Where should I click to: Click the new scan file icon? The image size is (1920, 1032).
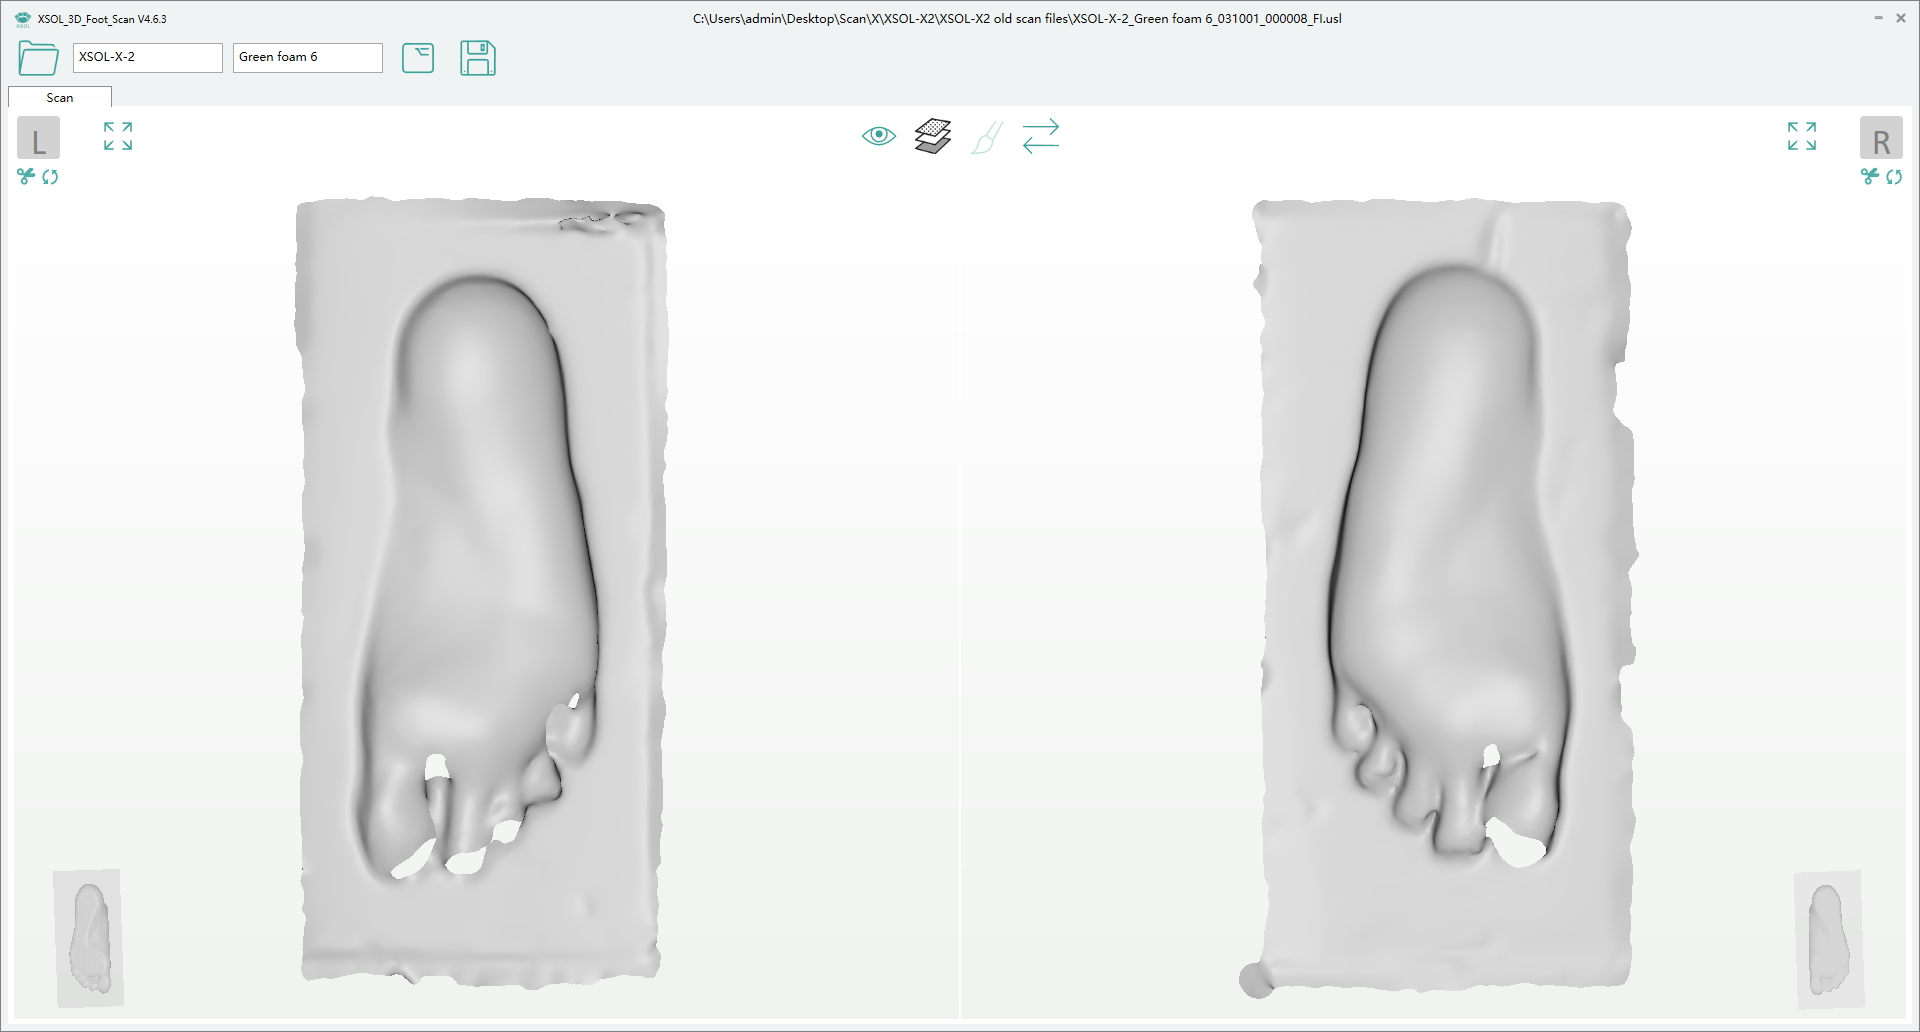[x=418, y=58]
